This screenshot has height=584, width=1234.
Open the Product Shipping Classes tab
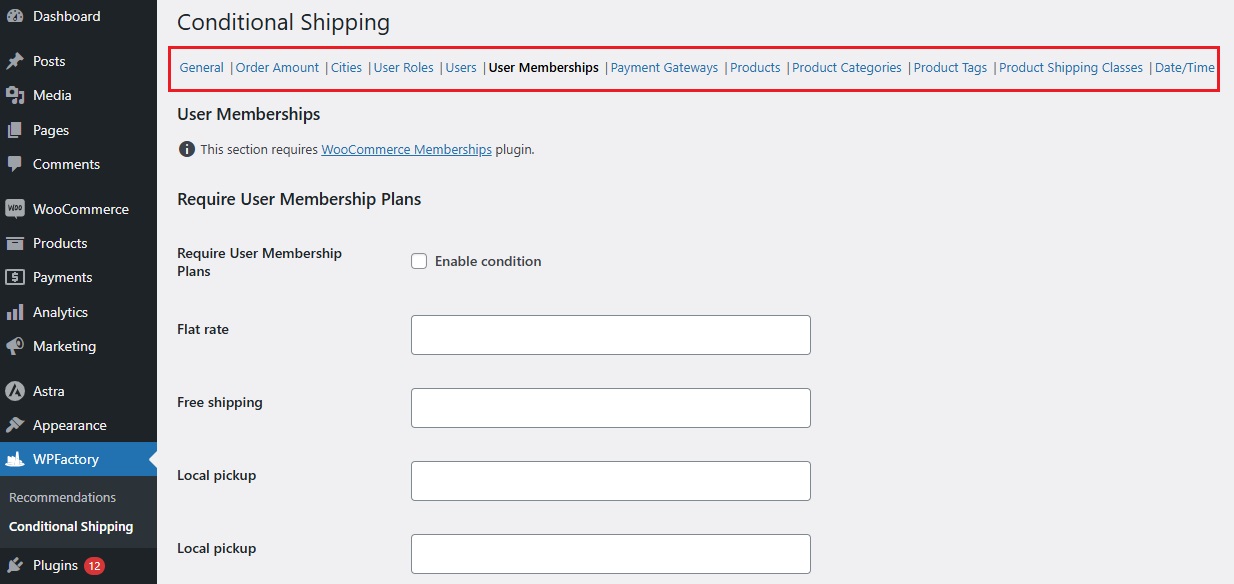pyautogui.click(x=1071, y=68)
